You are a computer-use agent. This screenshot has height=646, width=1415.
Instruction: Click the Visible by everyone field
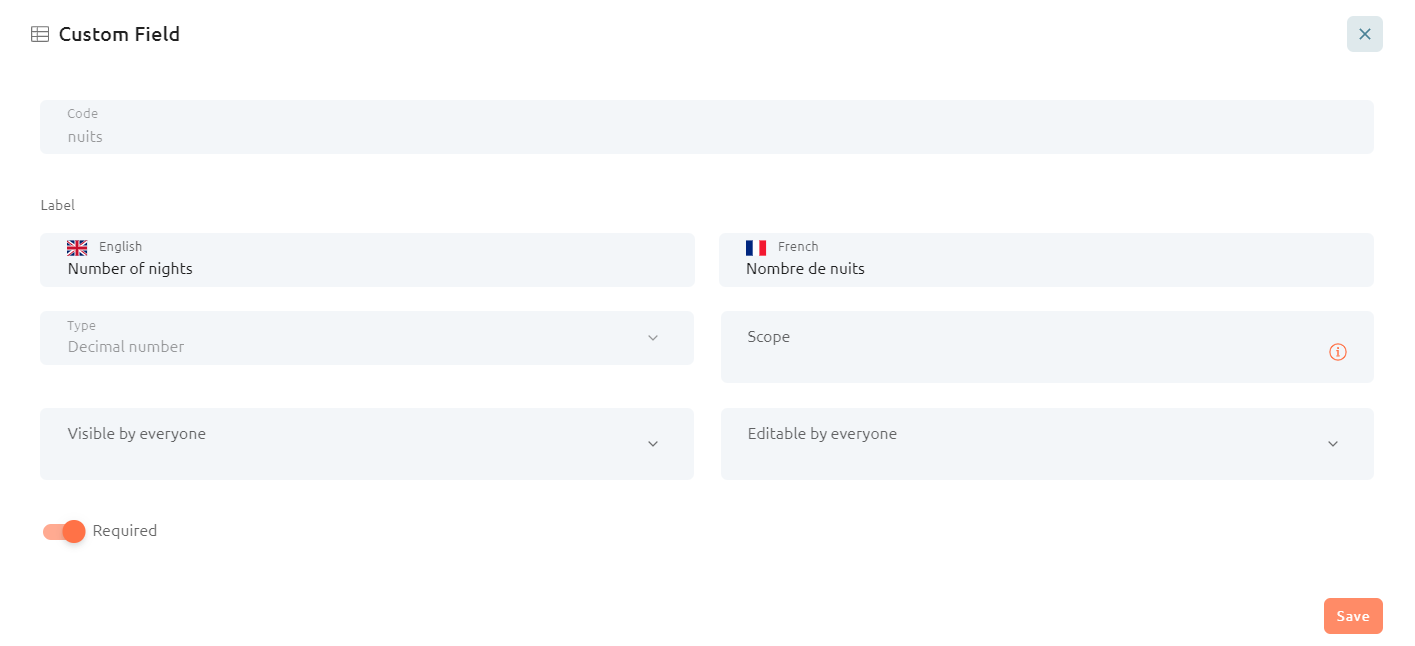[367, 444]
